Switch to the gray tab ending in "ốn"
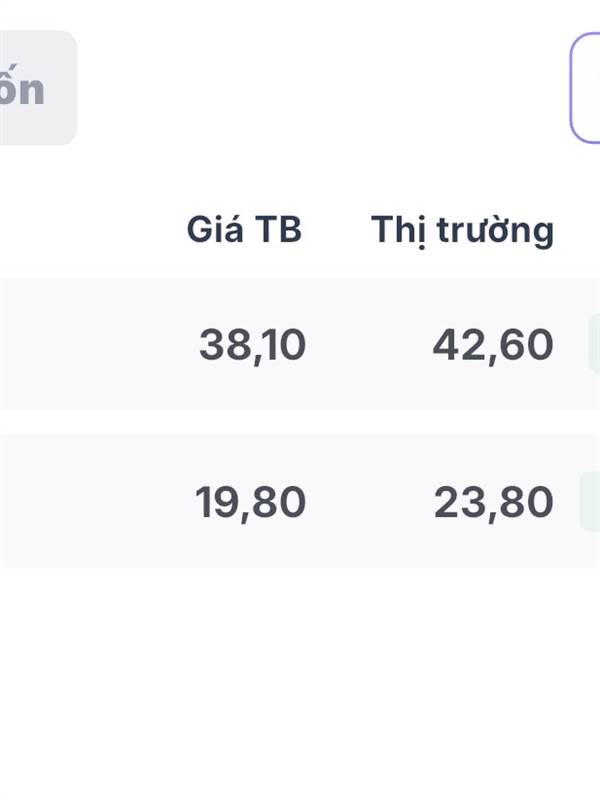Viewport: 600px width, 800px height. coord(37,88)
